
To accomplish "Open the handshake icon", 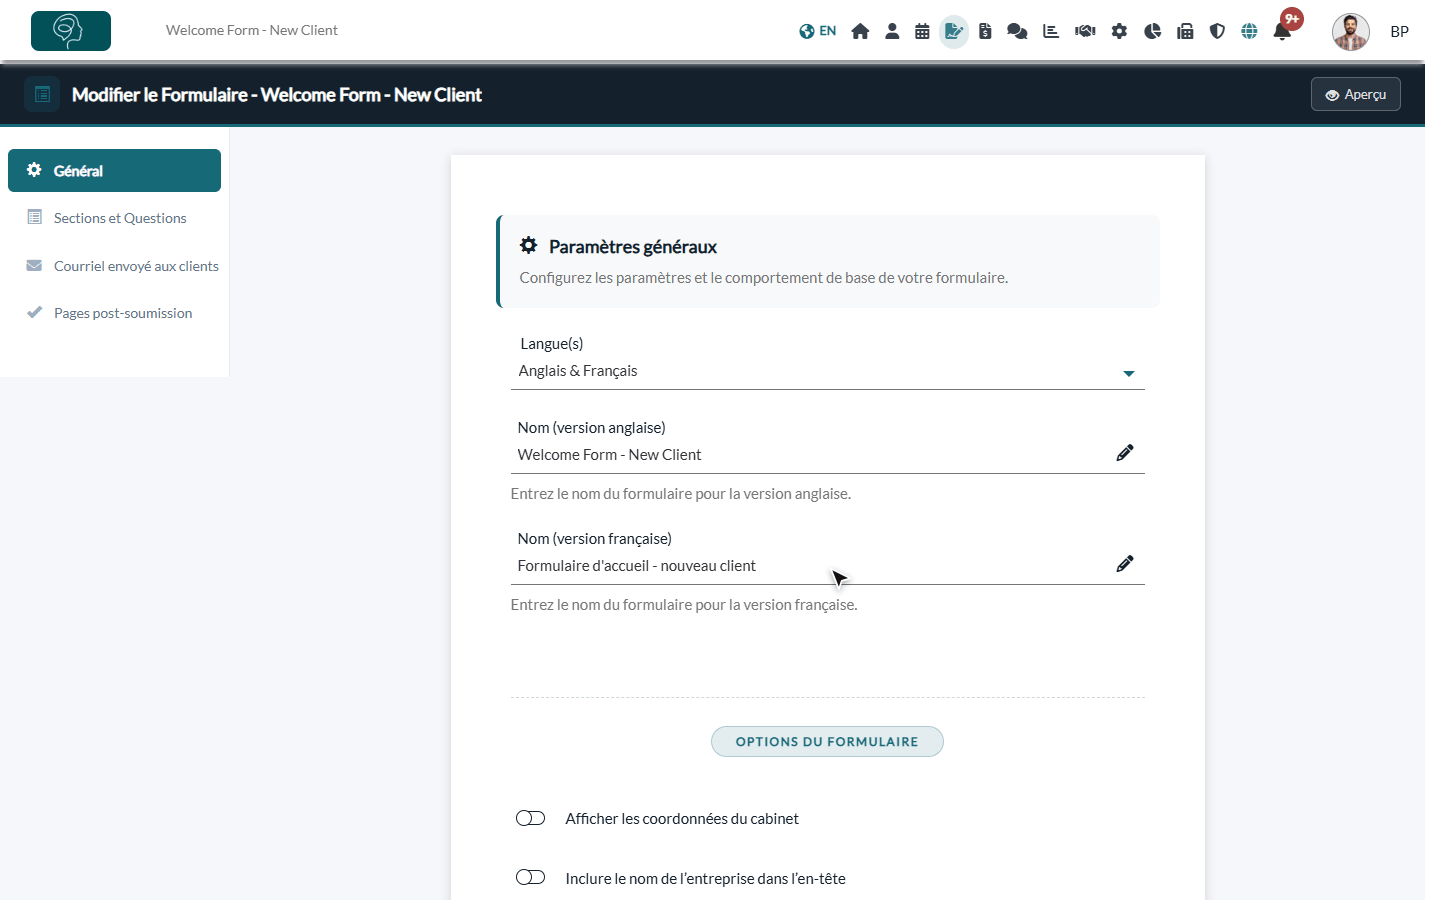I will (x=1085, y=31).
